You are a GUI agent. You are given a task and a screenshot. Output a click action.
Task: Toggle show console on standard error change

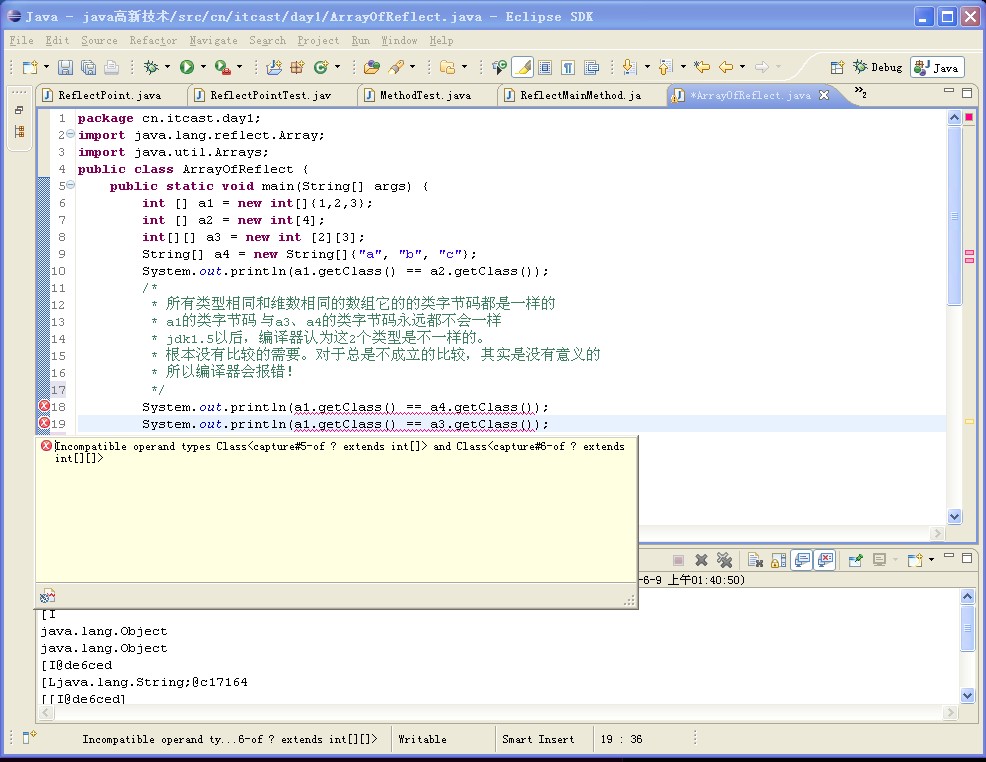pos(825,560)
